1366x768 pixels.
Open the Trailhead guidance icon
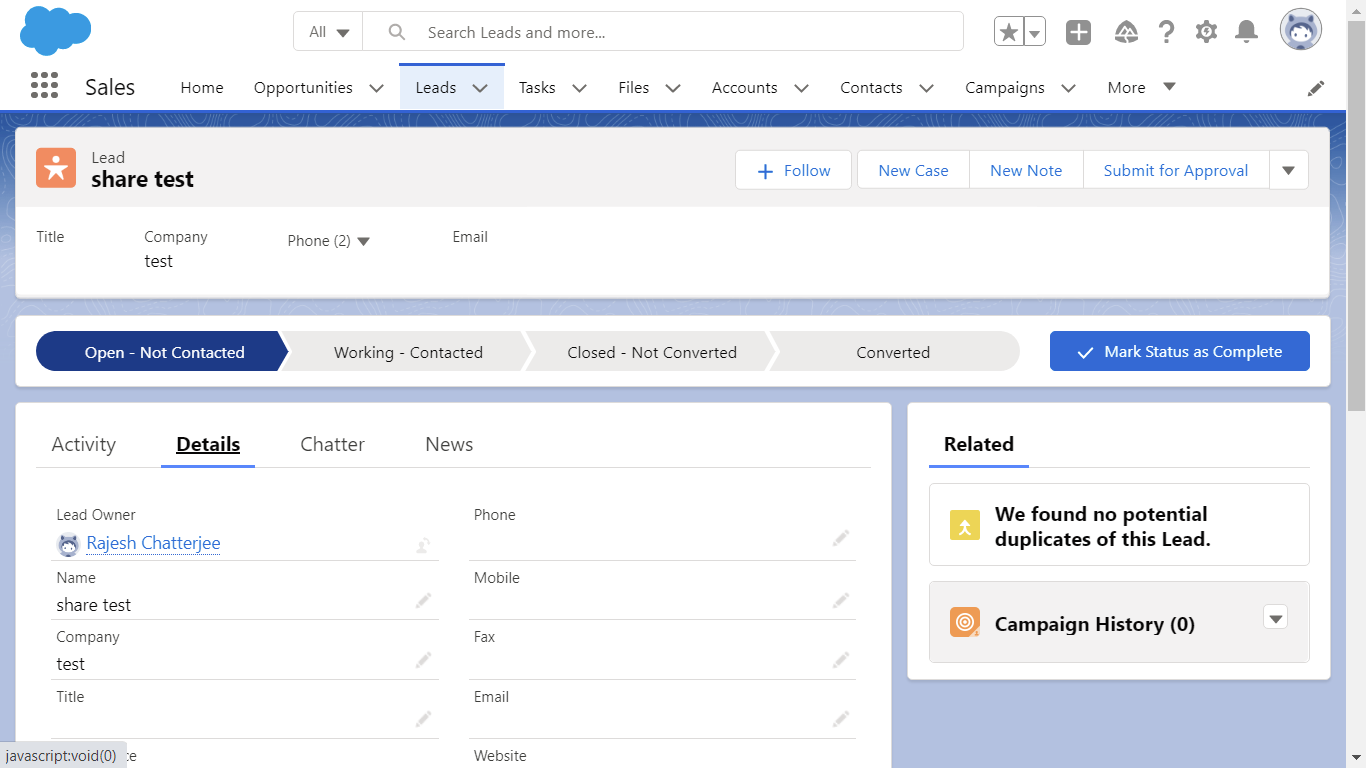(1126, 32)
